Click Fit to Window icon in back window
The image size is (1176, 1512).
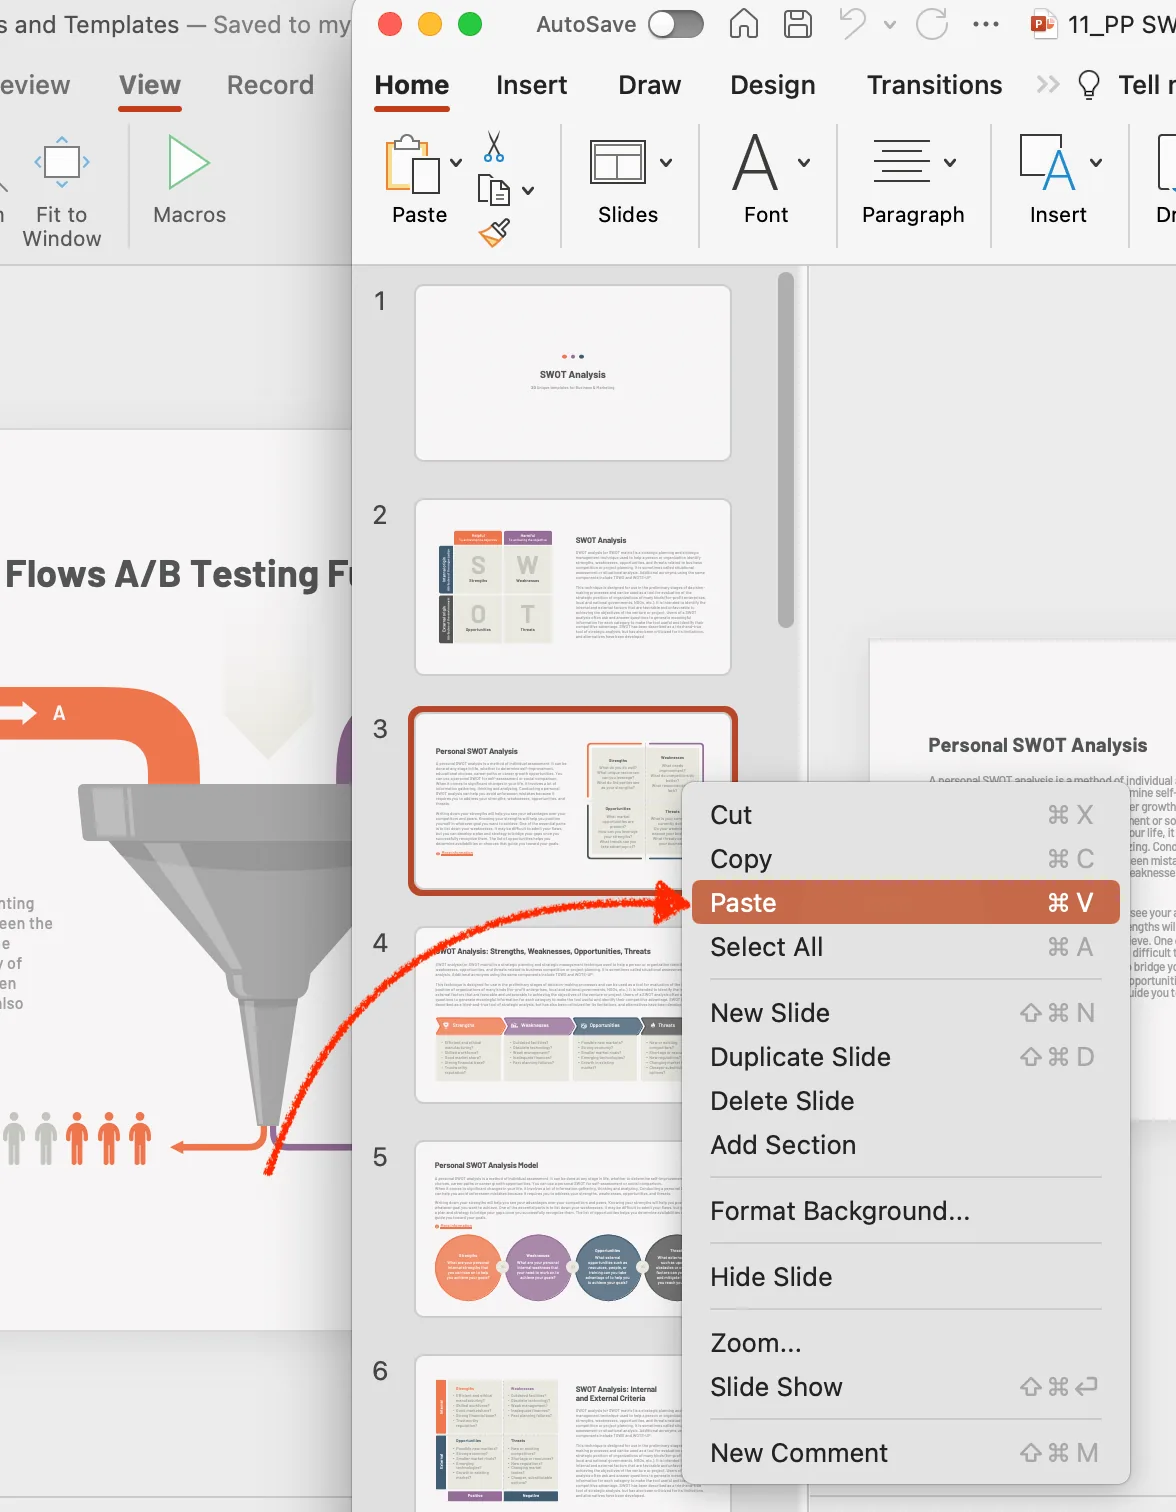pos(62,162)
